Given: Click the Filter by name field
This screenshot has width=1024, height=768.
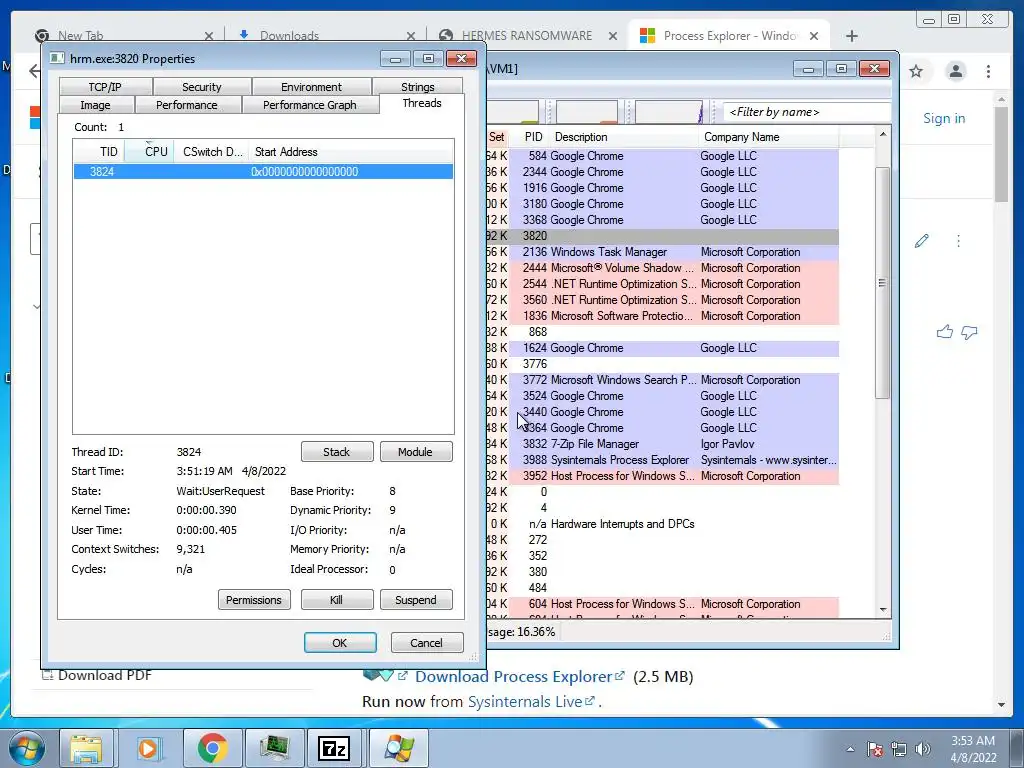Looking at the screenshot, I should pos(807,112).
